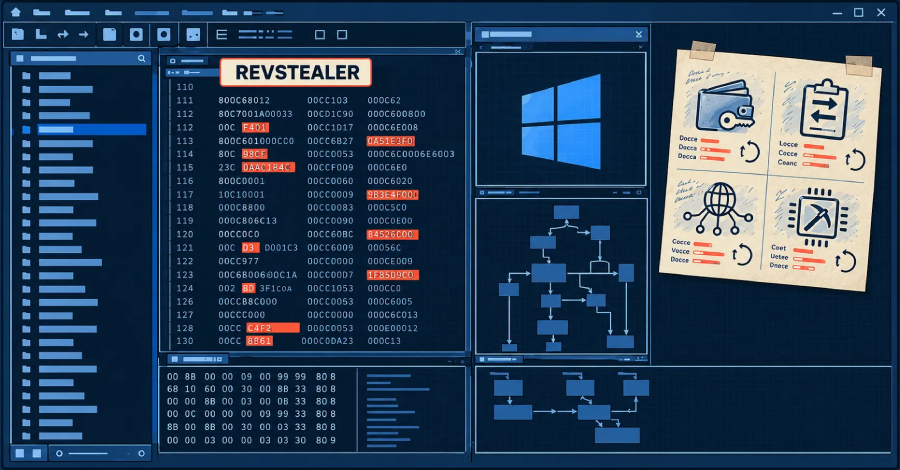Click the hex dump row starting 00 0C 00
900x470 pixels.
tap(251, 414)
